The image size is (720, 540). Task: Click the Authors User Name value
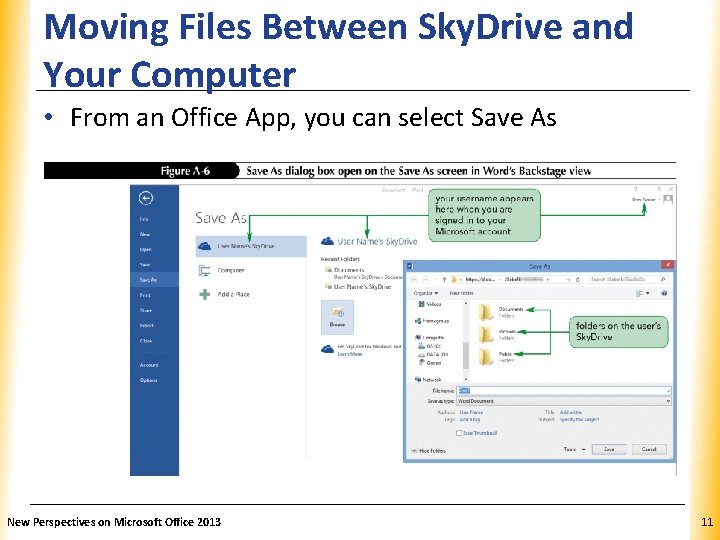click(471, 412)
